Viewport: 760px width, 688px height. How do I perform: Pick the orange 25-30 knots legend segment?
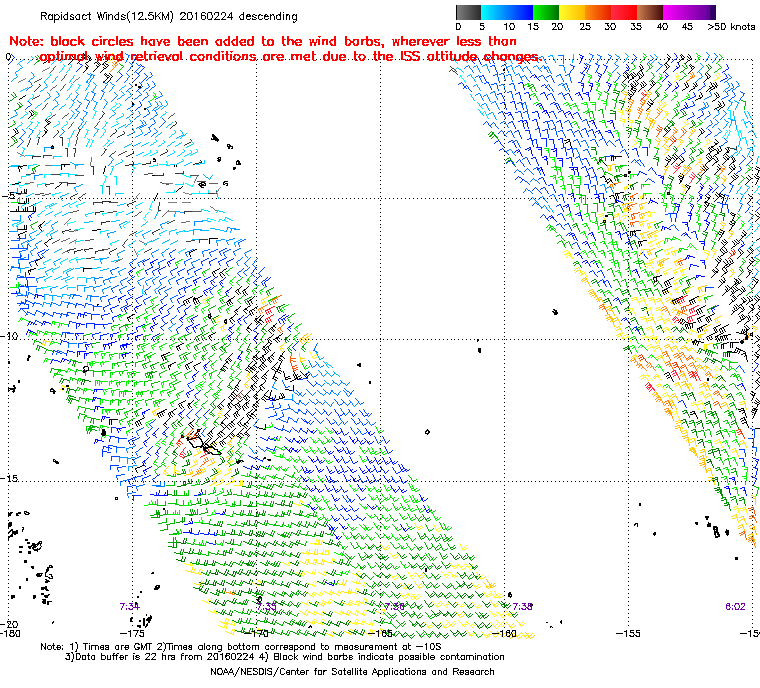[x=598, y=12]
